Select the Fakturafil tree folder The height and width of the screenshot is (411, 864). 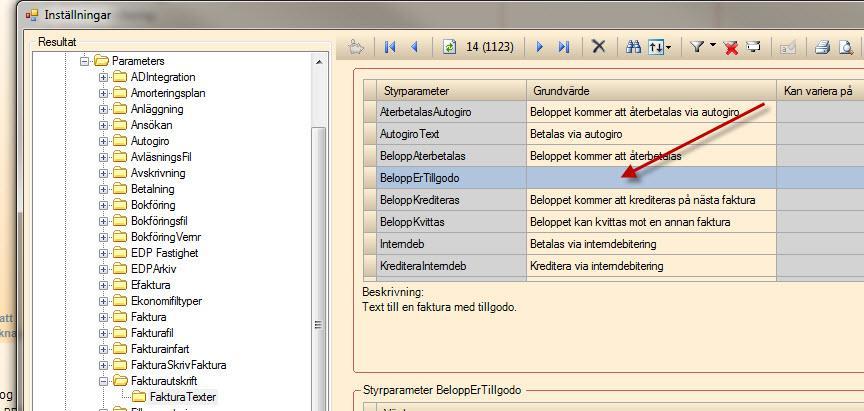tap(153, 333)
